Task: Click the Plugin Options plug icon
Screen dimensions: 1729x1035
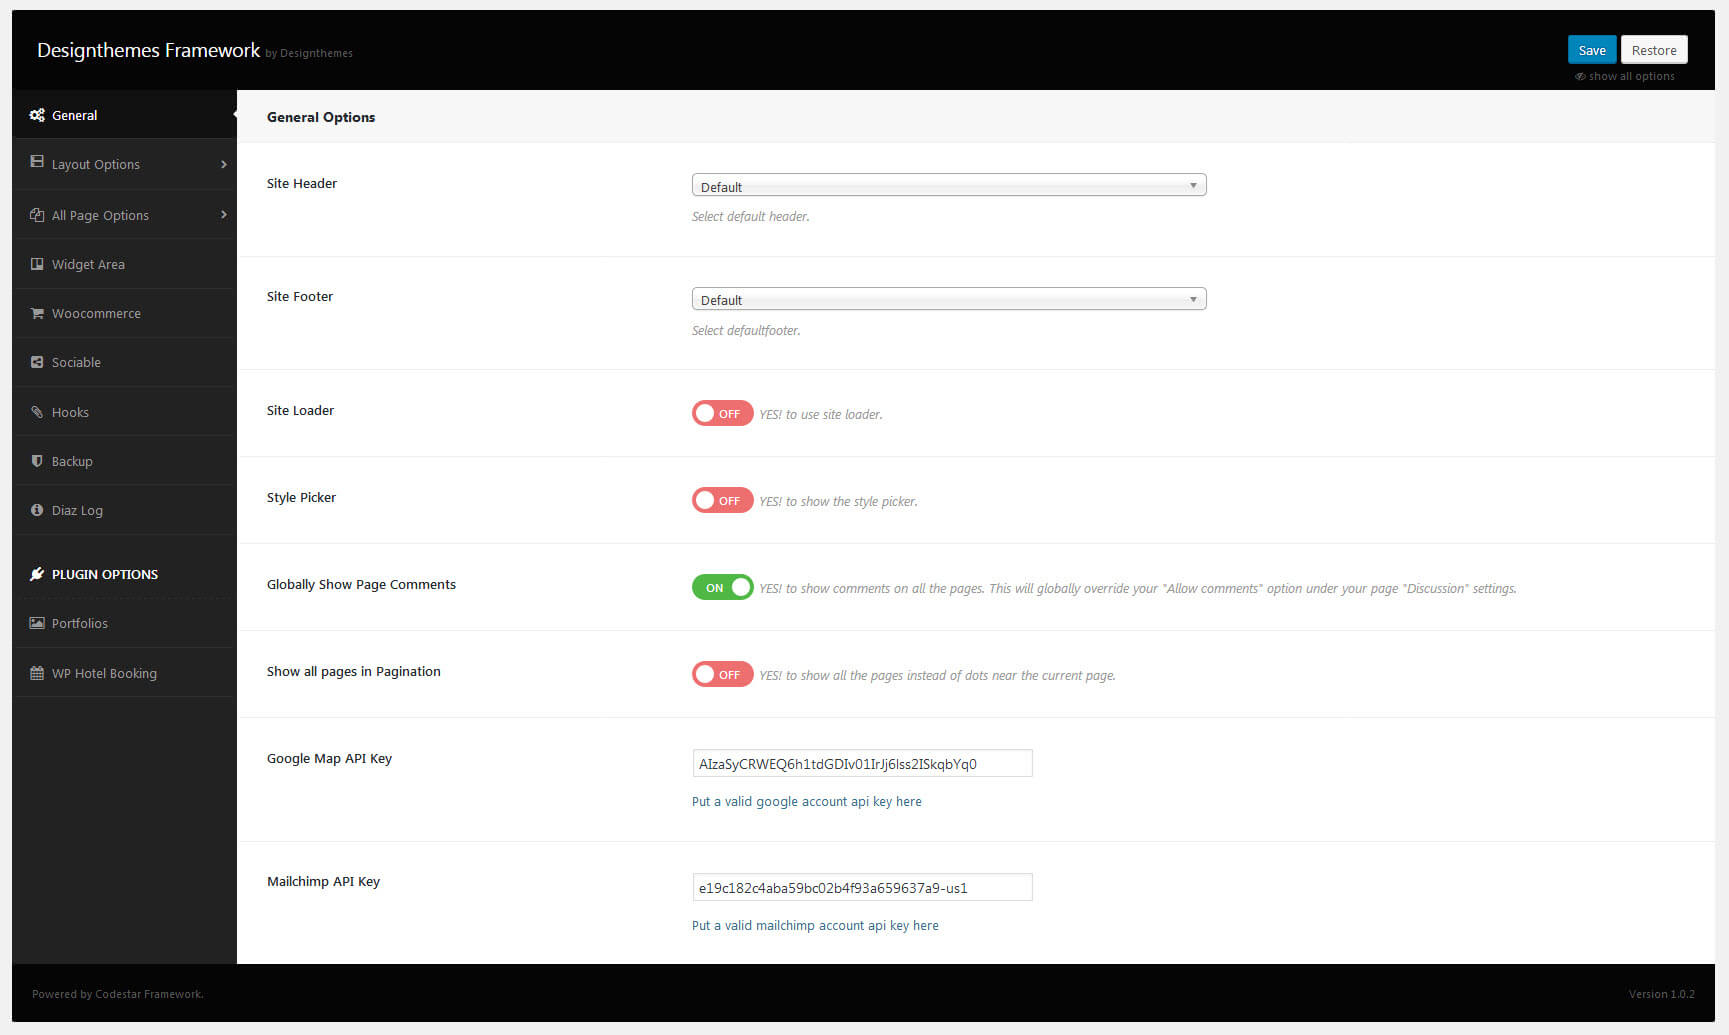Action: click(37, 574)
